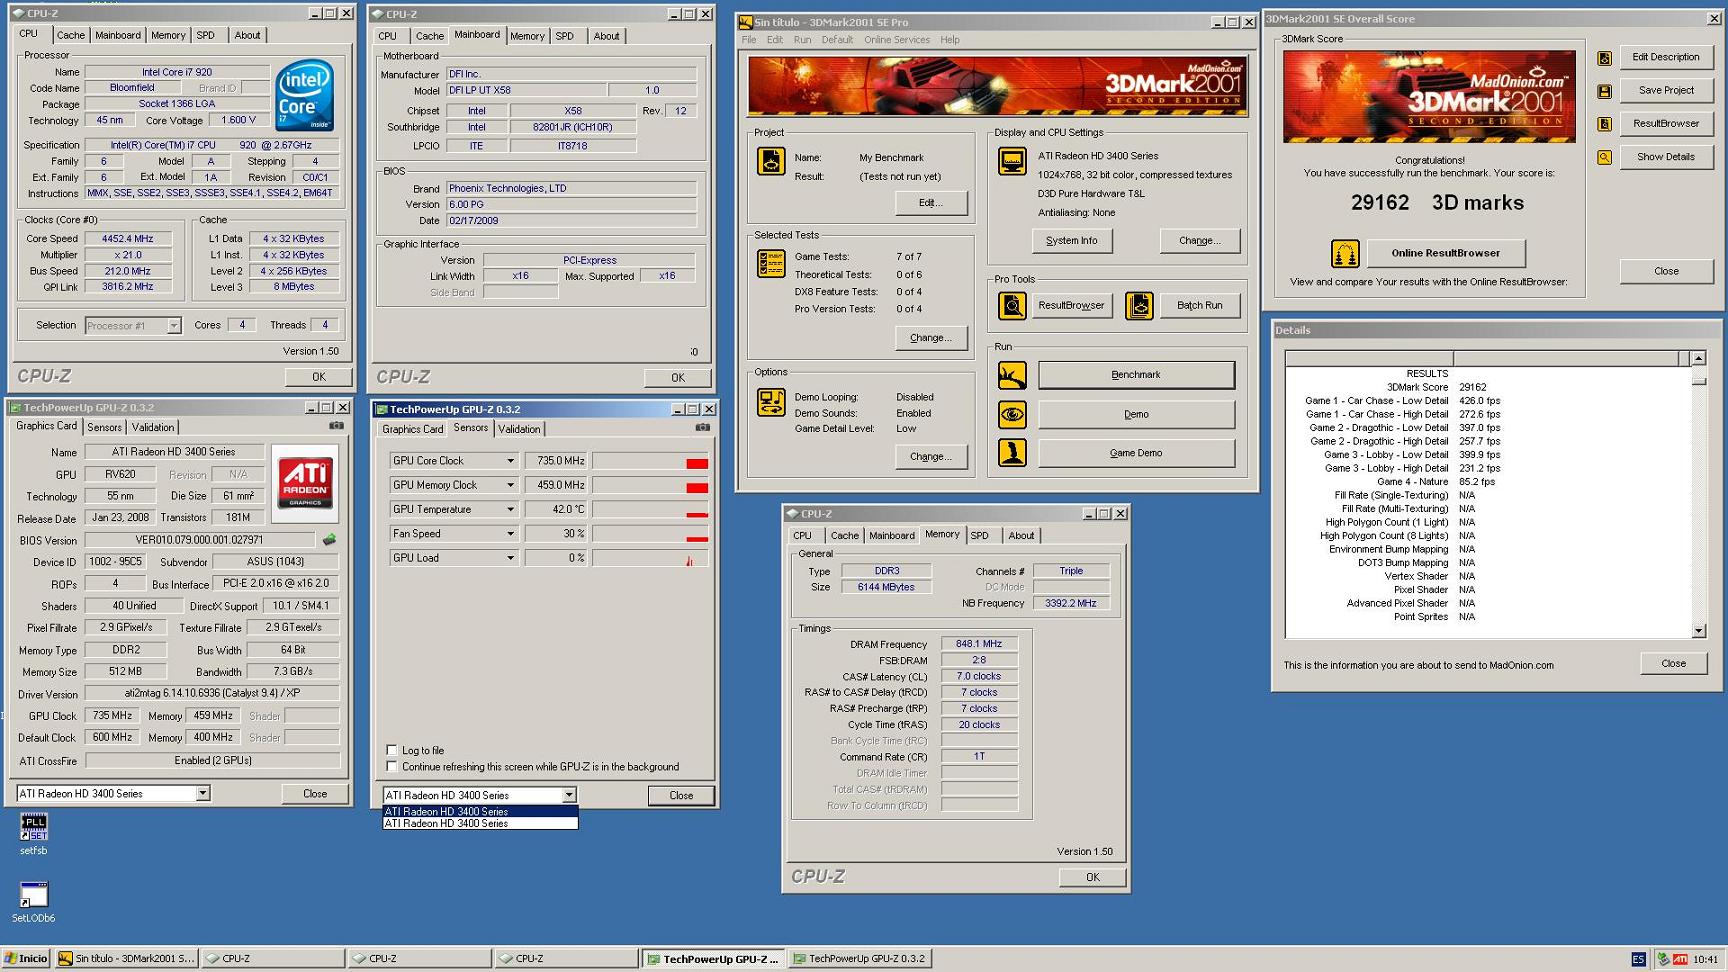Click the Save Project floppy icon
This screenshot has width=1728, height=972.
click(1604, 91)
